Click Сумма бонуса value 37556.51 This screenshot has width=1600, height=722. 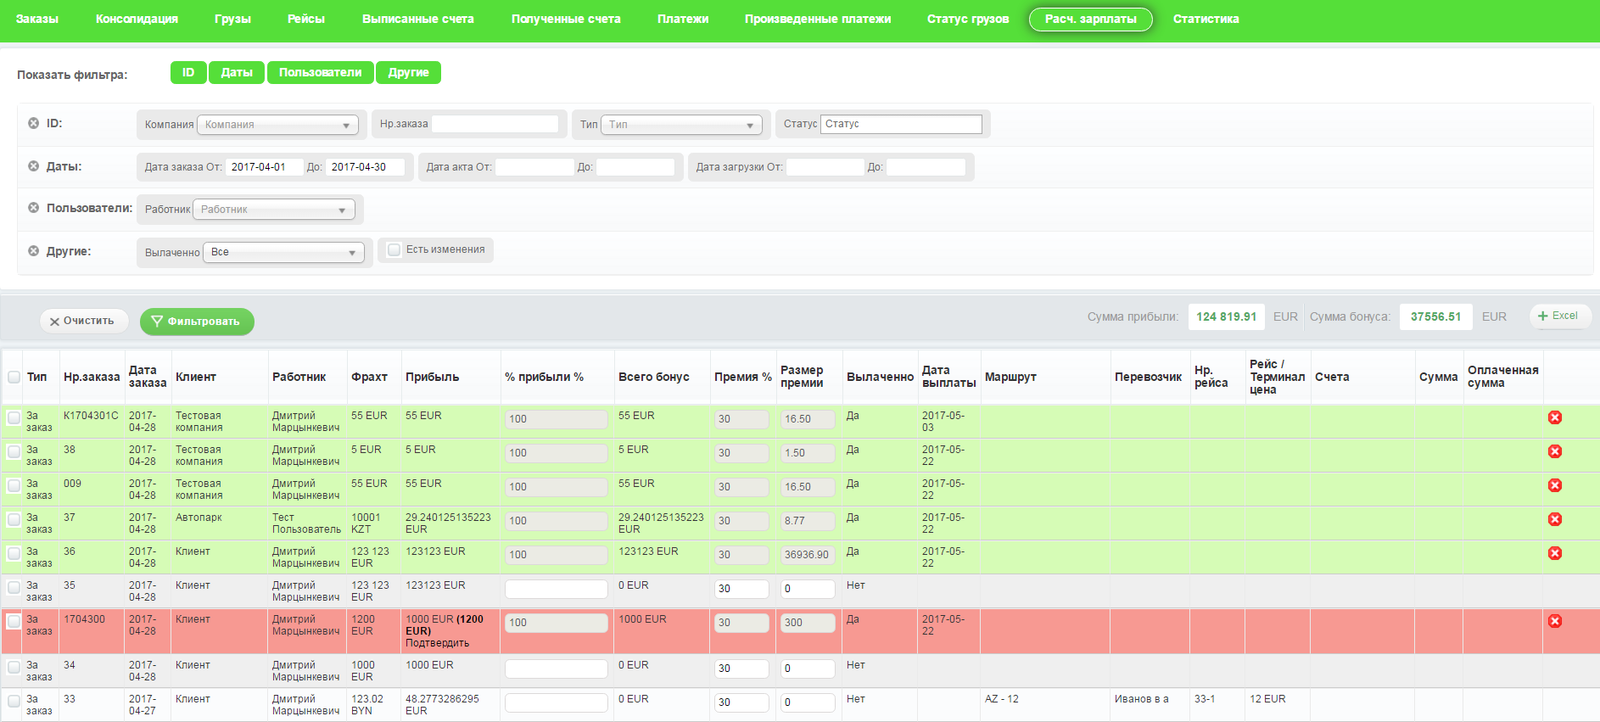pyautogui.click(x=1436, y=317)
